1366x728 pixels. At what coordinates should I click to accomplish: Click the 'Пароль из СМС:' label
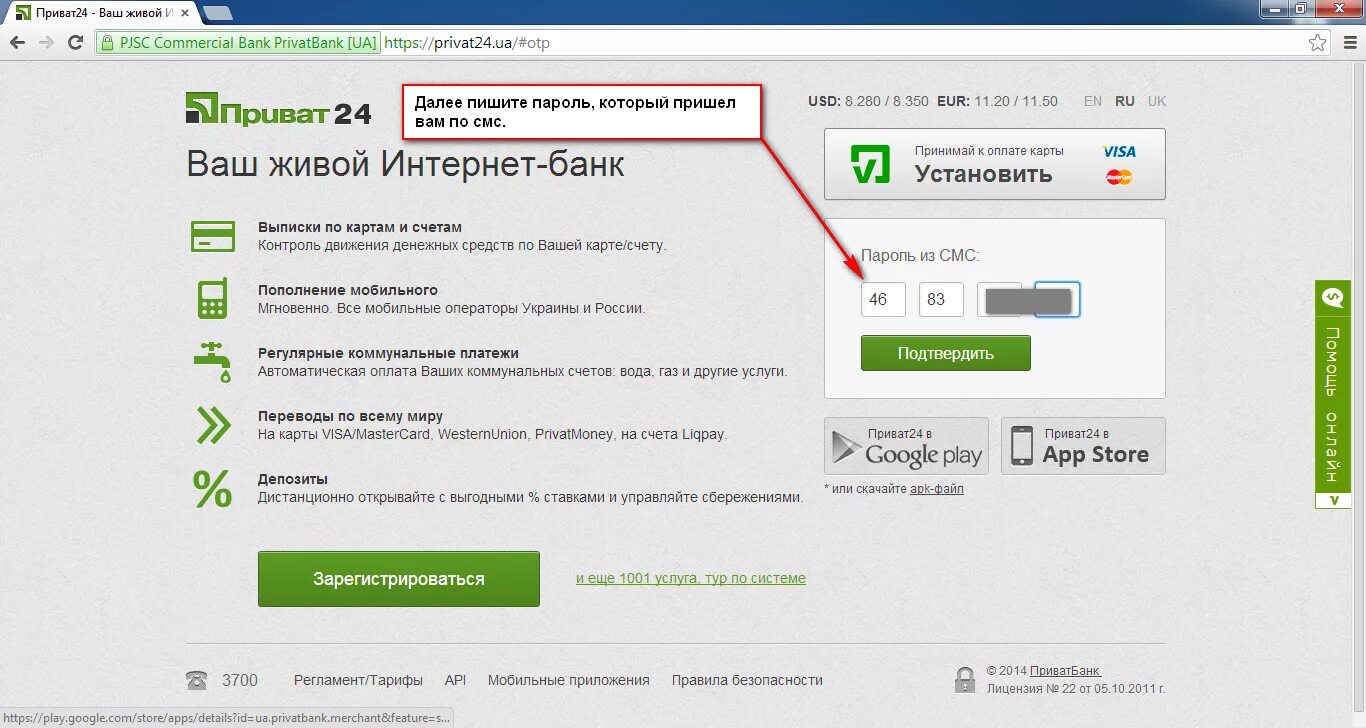point(920,255)
